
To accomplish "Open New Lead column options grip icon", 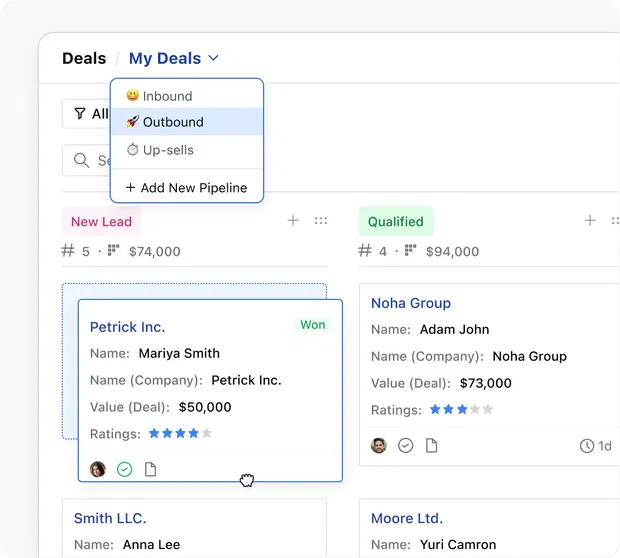I will click(x=321, y=221).
